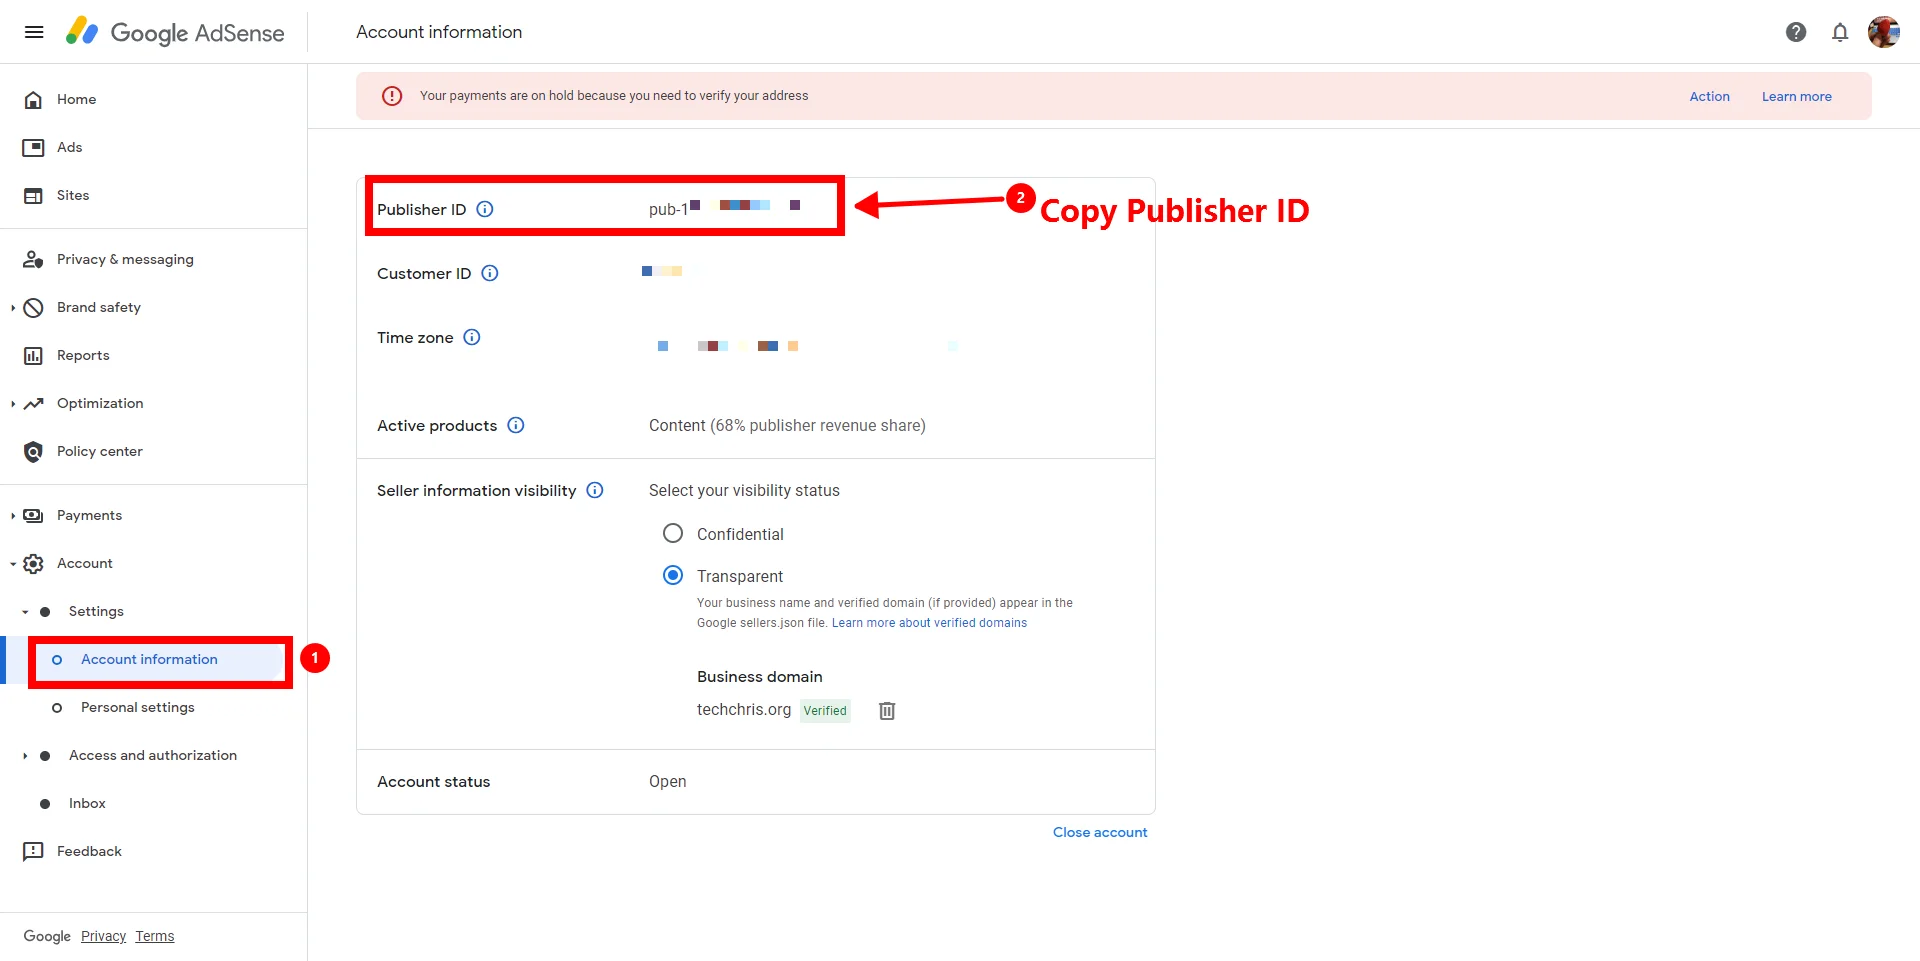Click the Help question mark icon

[x=1795, y=32]
